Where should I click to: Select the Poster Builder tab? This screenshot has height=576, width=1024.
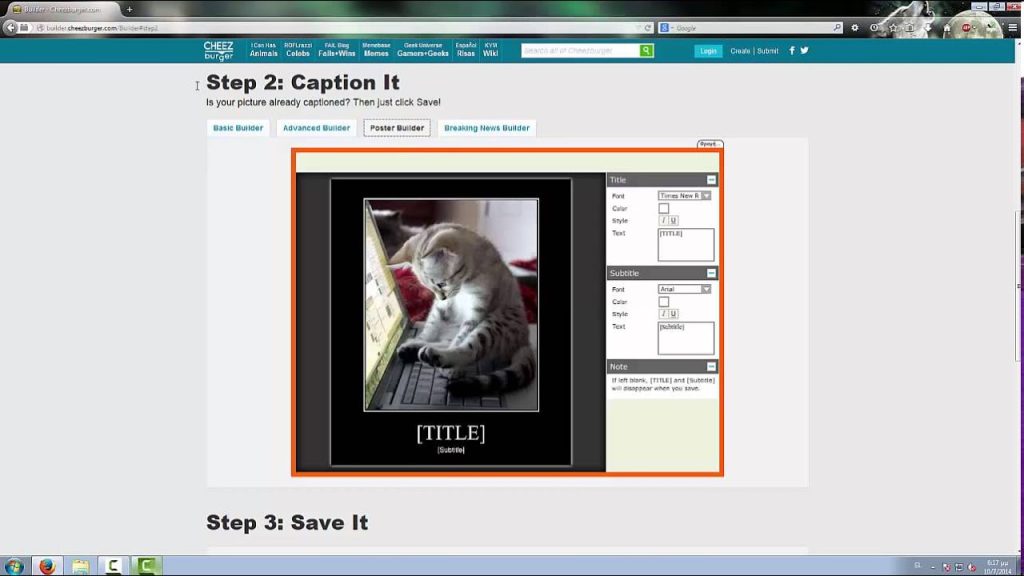click(x=397, y=128)
